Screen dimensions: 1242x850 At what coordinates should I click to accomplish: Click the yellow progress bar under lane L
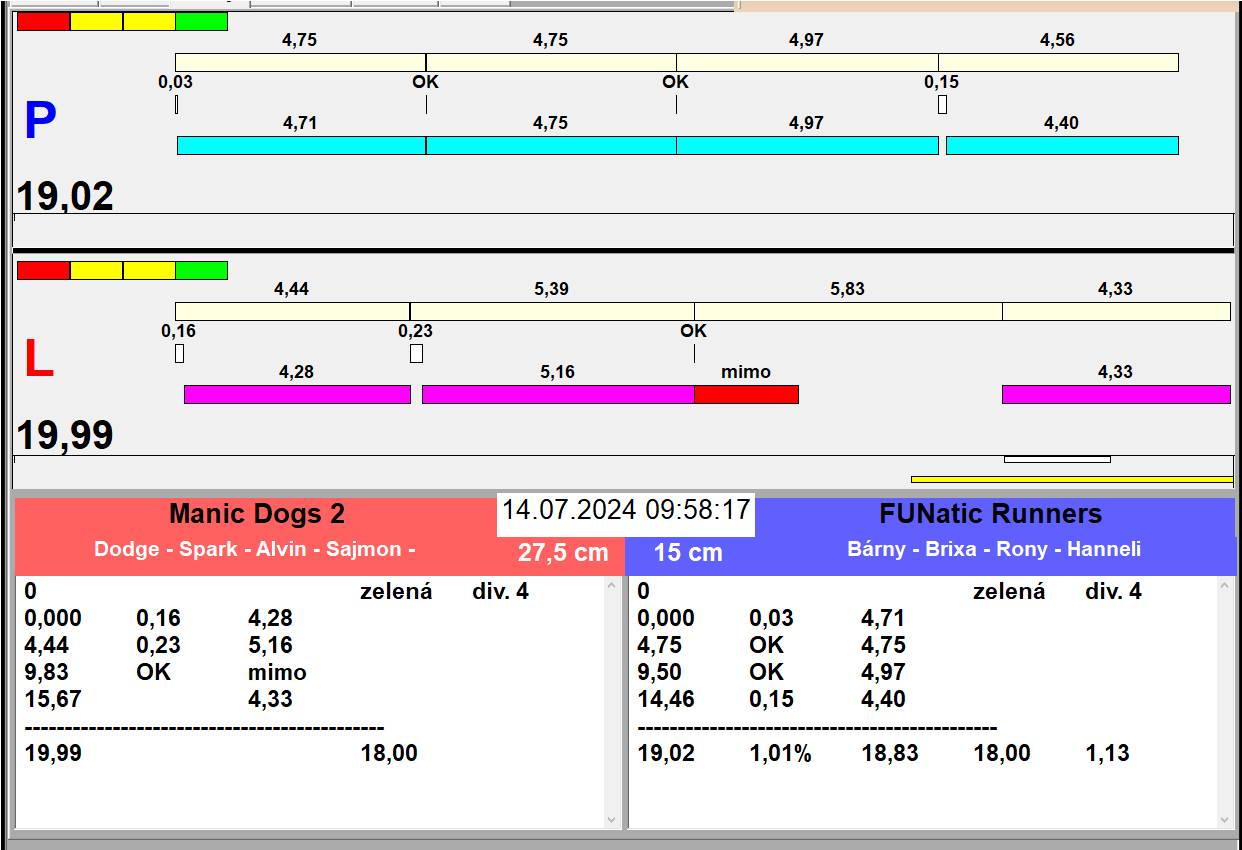tap(1071, 479)
